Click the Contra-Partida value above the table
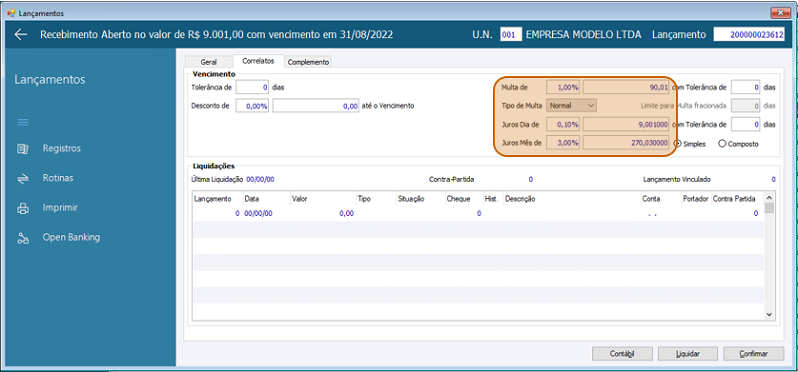The image size is (798, 372). coord(530,180)
